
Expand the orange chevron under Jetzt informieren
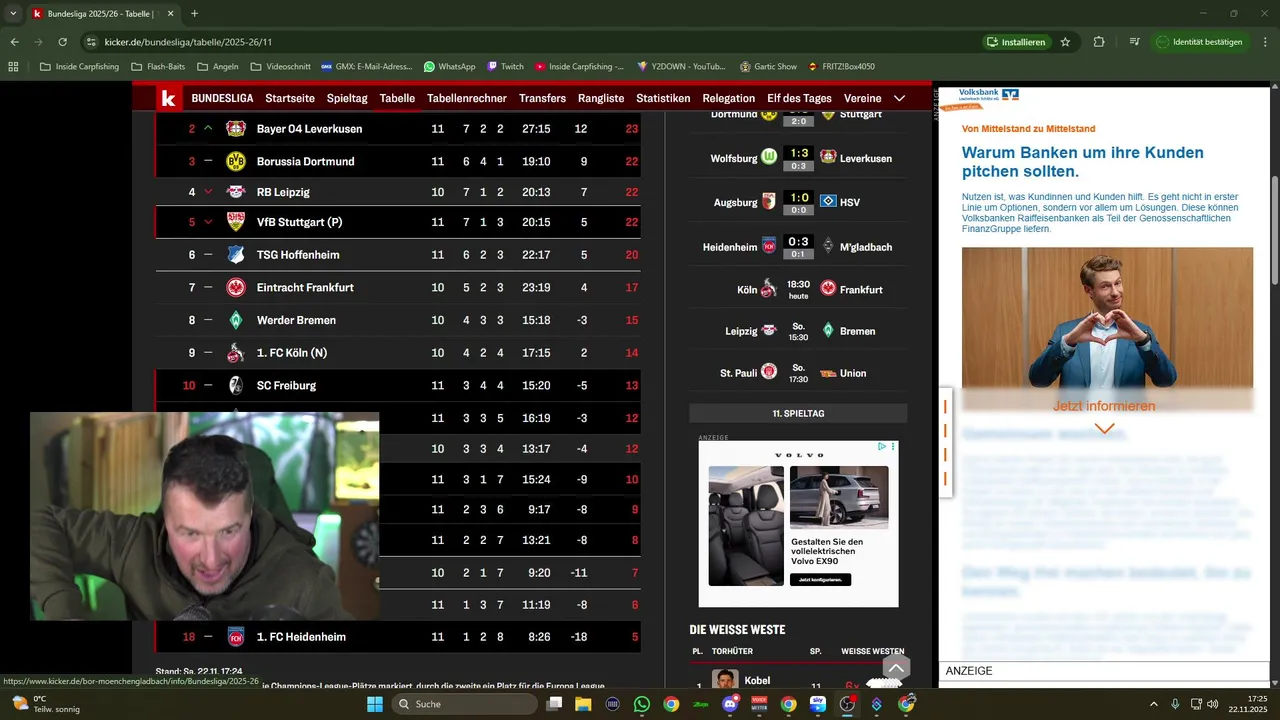[x=1104, y=428]
